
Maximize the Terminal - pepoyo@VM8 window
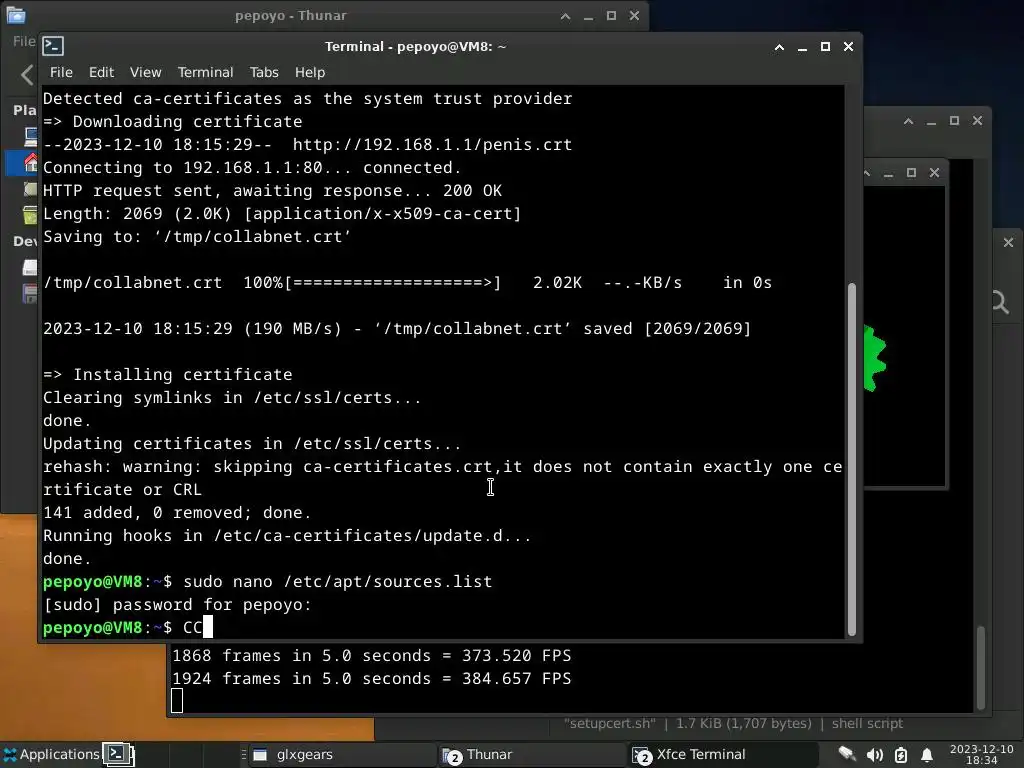coord(825,47)
